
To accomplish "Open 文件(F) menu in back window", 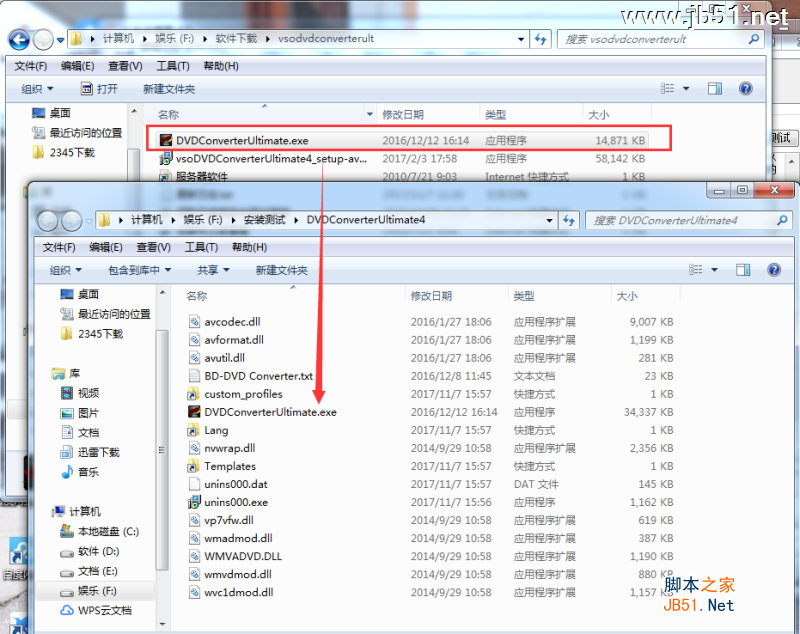I will tap(31, 66).
